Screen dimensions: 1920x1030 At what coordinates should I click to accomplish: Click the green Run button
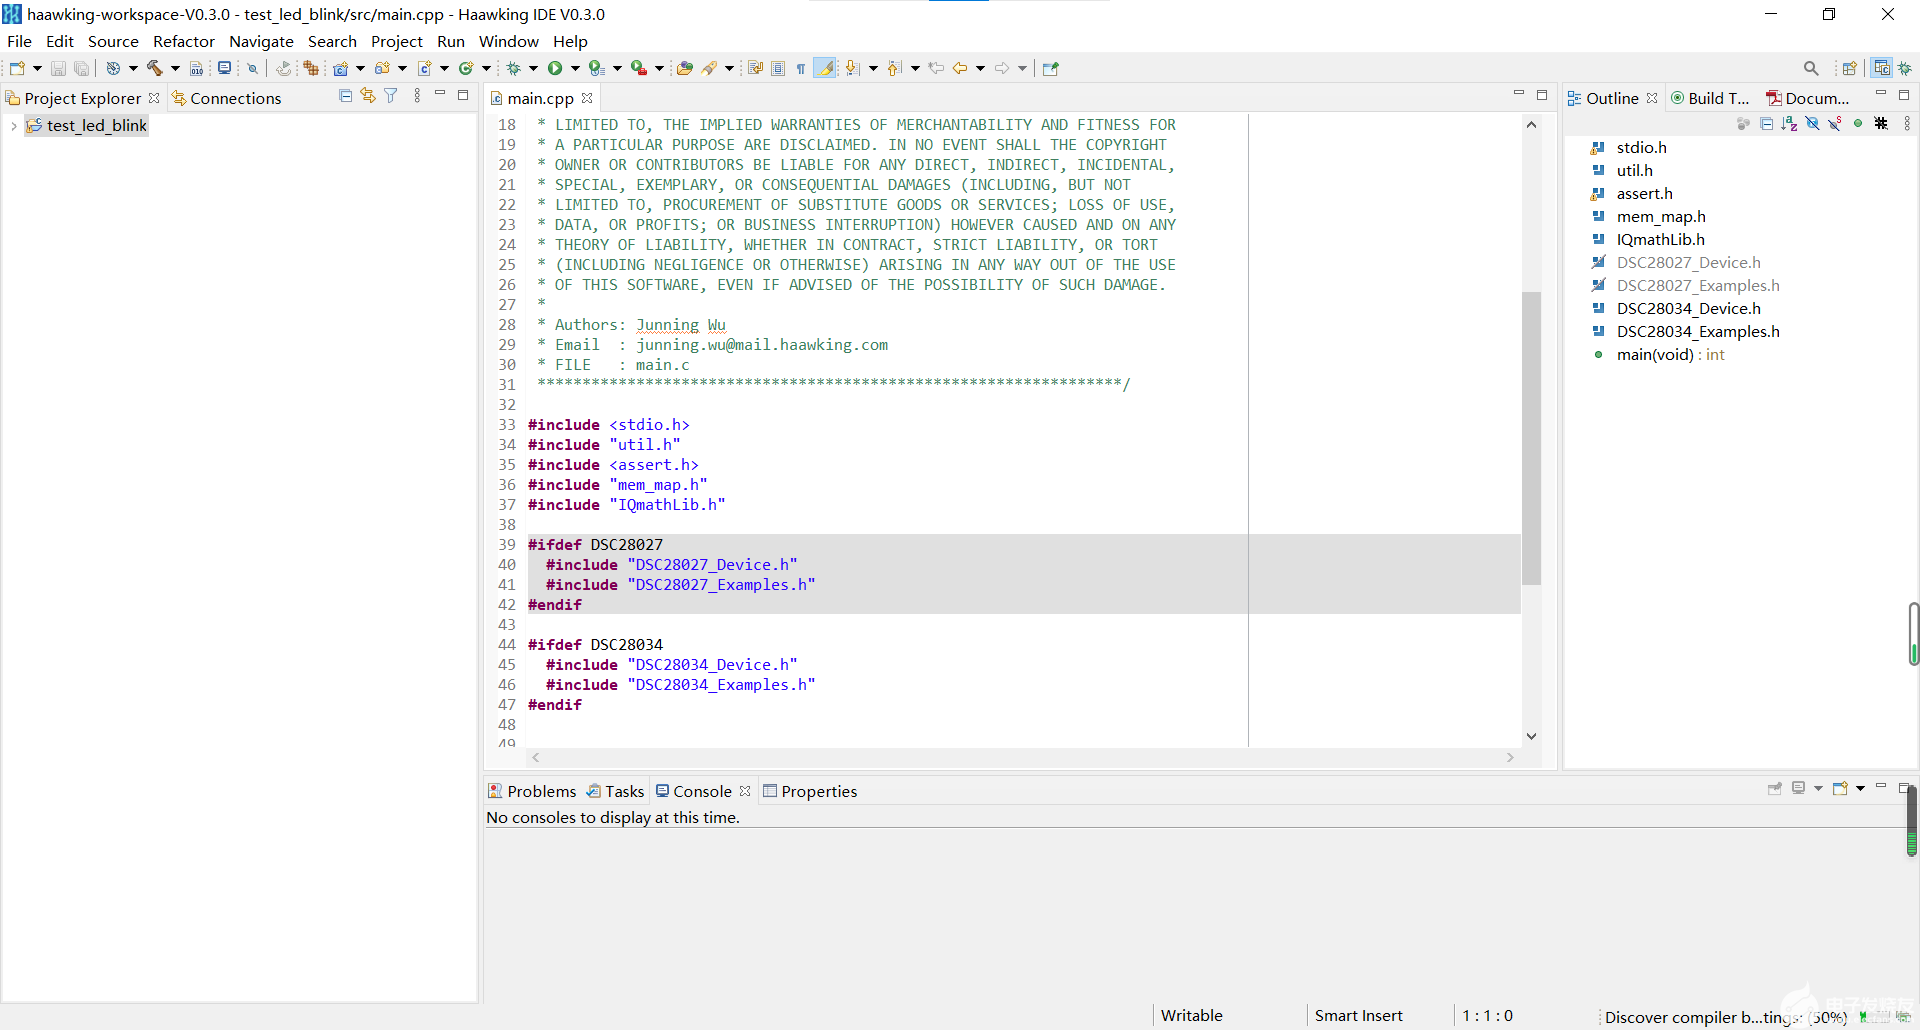554,68
